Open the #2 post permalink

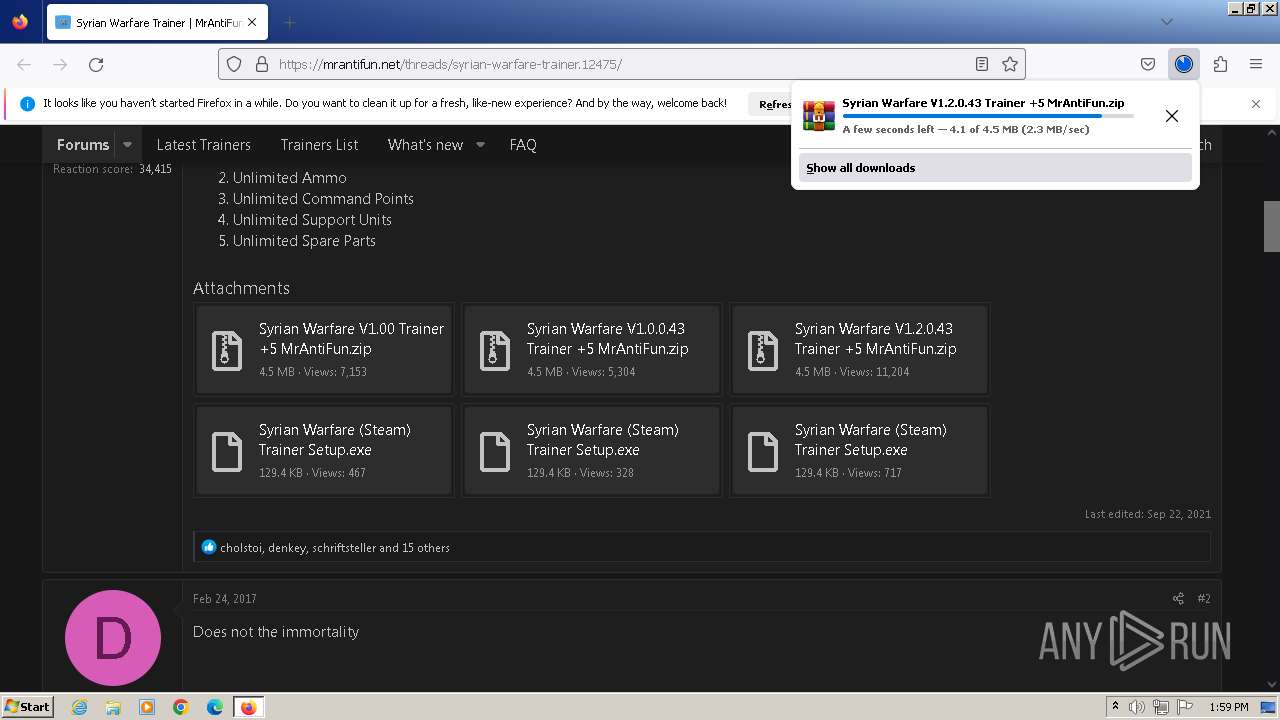tap(1204, 598)
